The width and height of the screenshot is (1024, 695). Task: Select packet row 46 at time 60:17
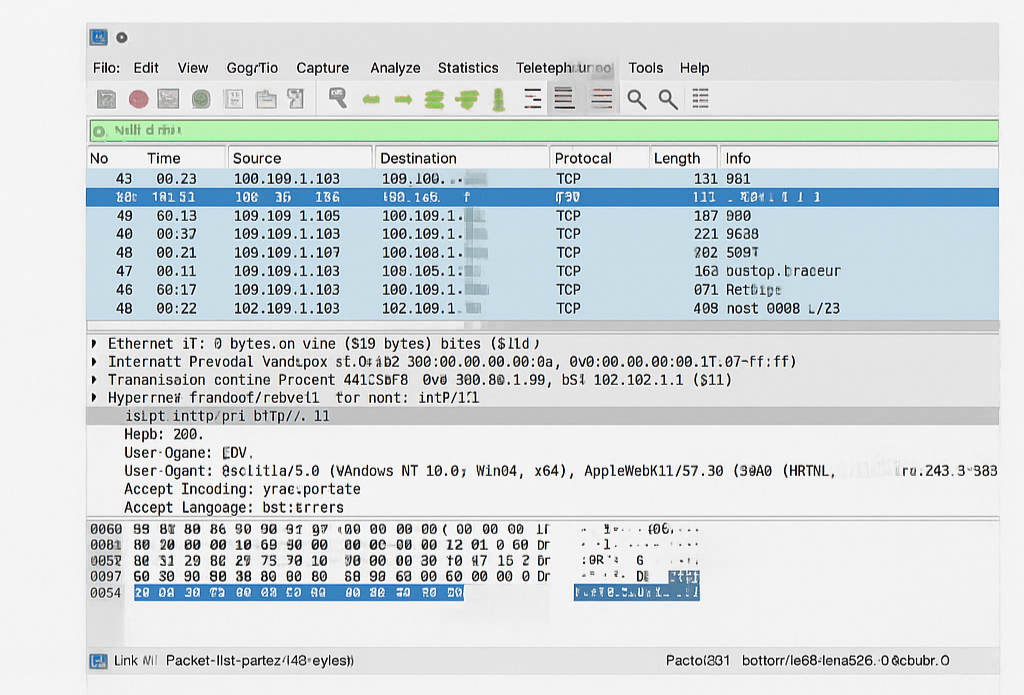542,289
